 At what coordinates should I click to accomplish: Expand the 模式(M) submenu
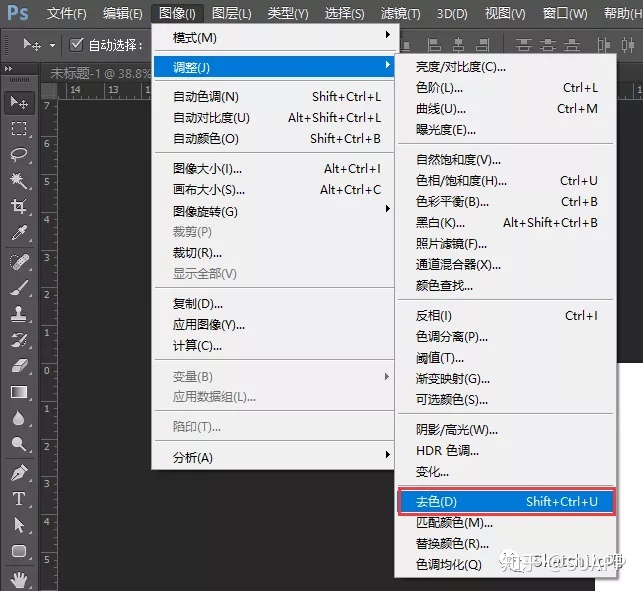coord(274,37)
